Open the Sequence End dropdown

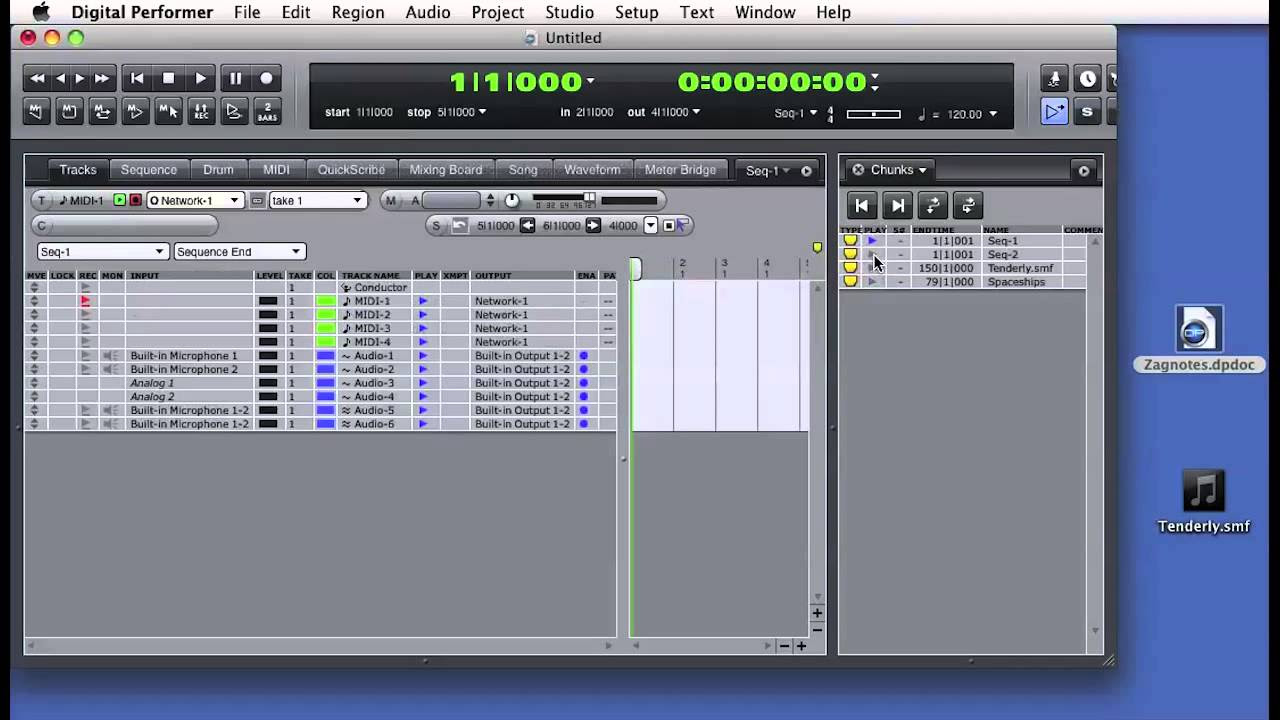point(239,252)
